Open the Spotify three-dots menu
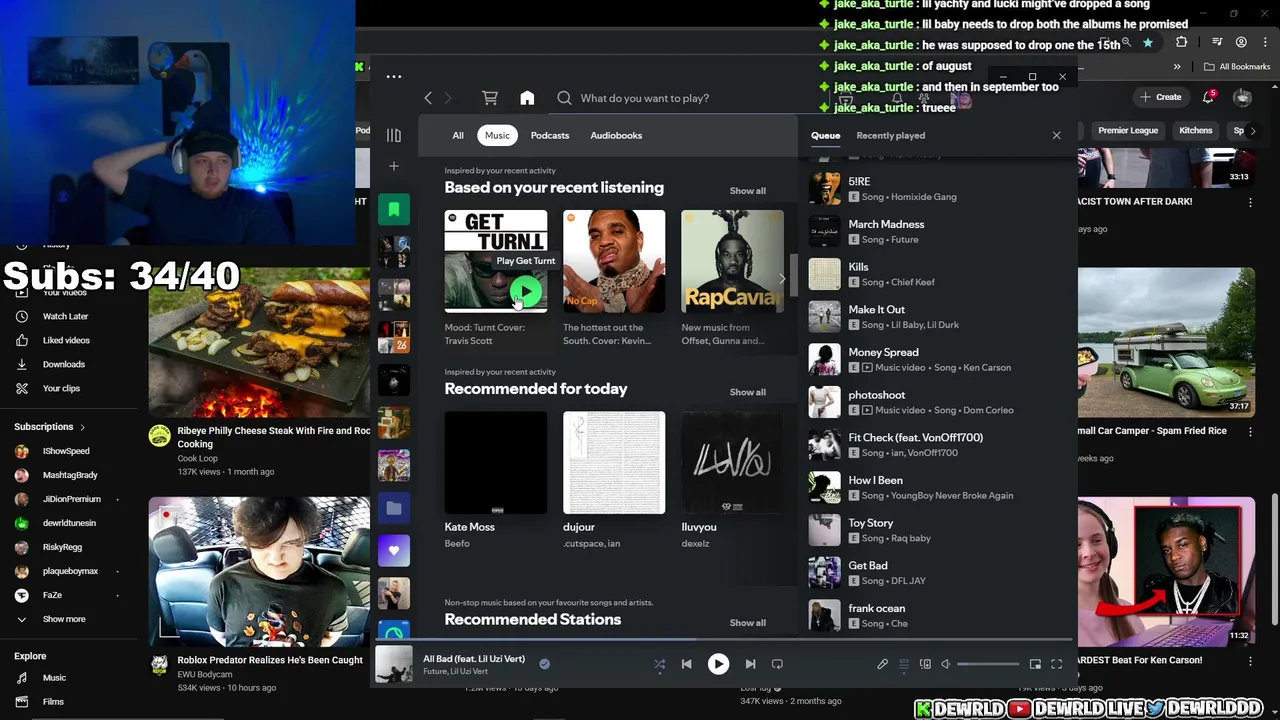Image resolution: width=1280 pixels, height=720 pixels. (394, 76)
